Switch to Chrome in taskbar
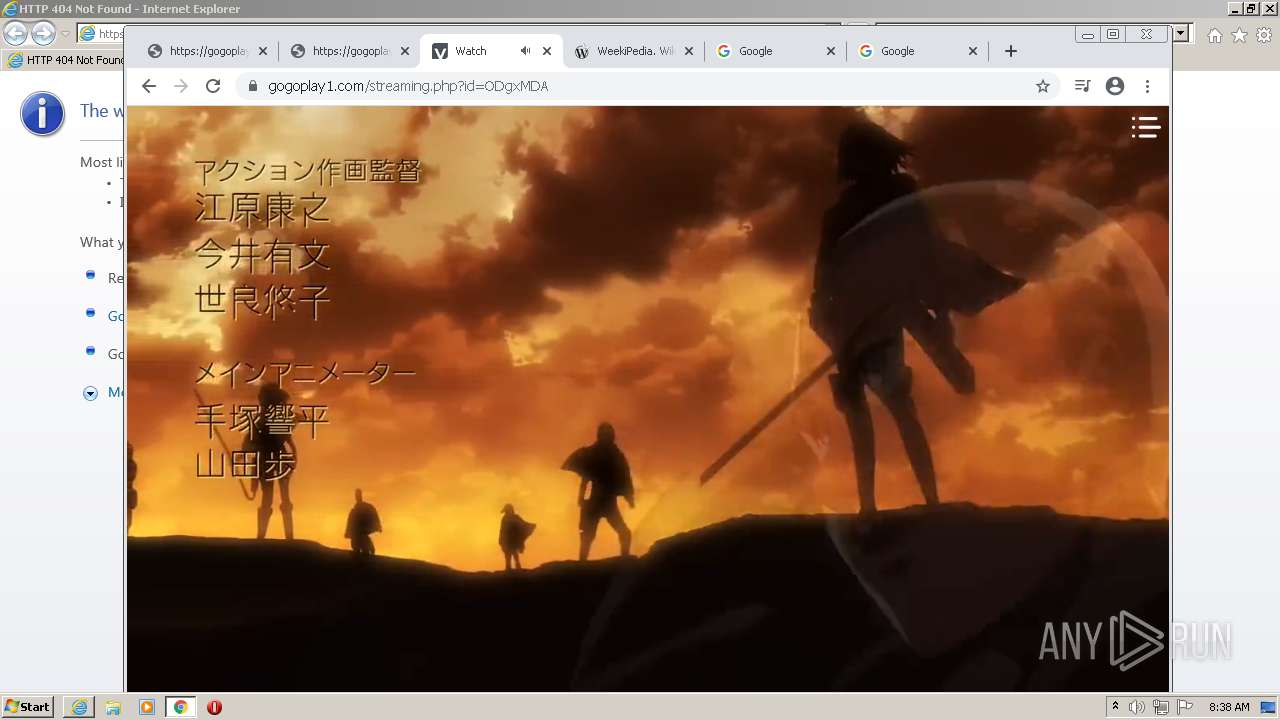 click(x=181, y=707)
